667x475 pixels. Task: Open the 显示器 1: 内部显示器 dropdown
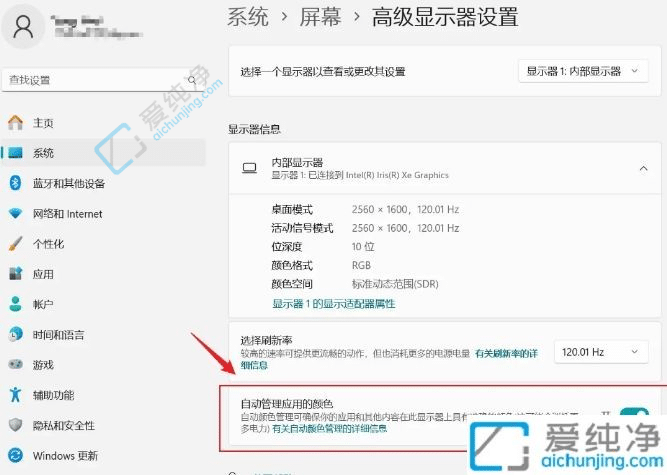[583, 71]
